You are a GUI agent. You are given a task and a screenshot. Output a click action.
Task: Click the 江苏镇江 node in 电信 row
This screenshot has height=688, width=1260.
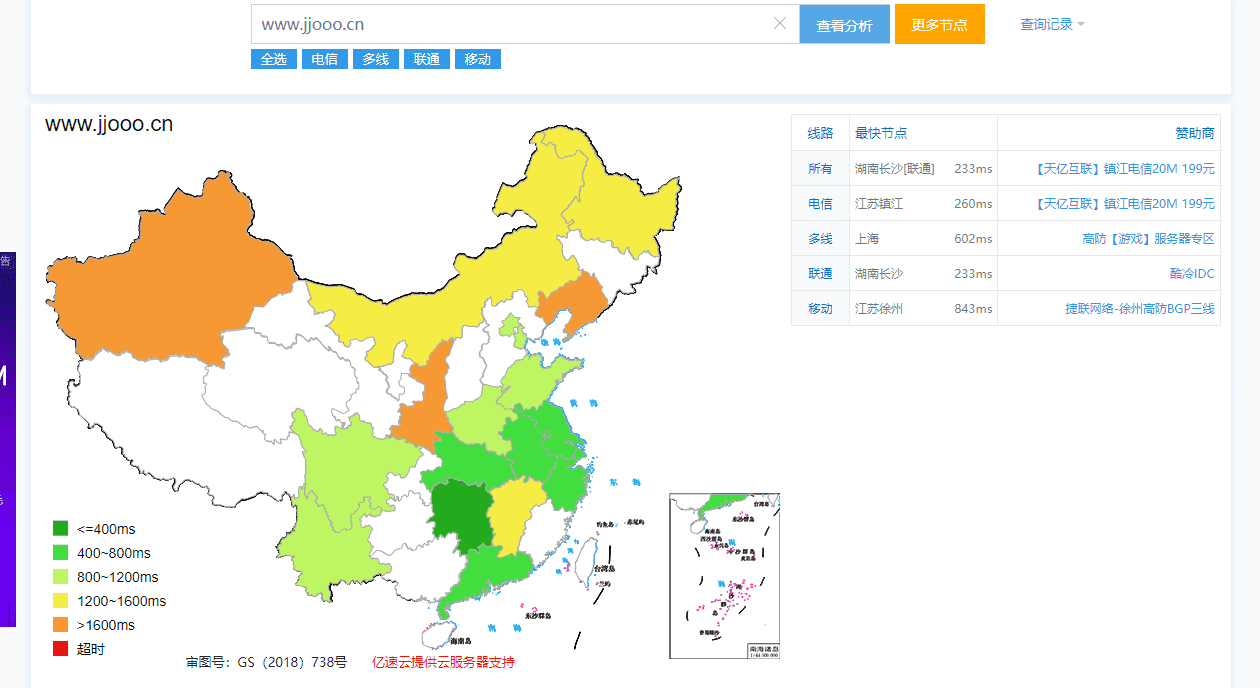point(880,203)
